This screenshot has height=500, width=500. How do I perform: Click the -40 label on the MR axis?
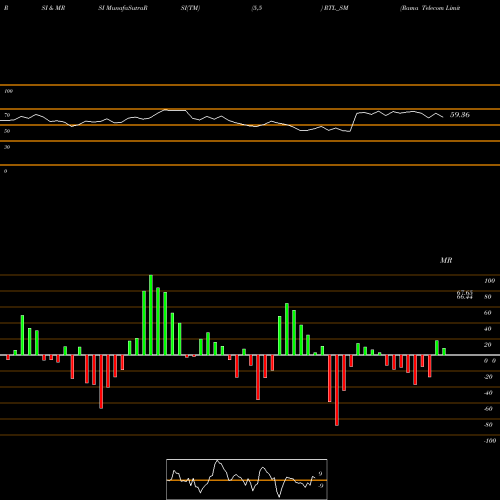[488, 393]
